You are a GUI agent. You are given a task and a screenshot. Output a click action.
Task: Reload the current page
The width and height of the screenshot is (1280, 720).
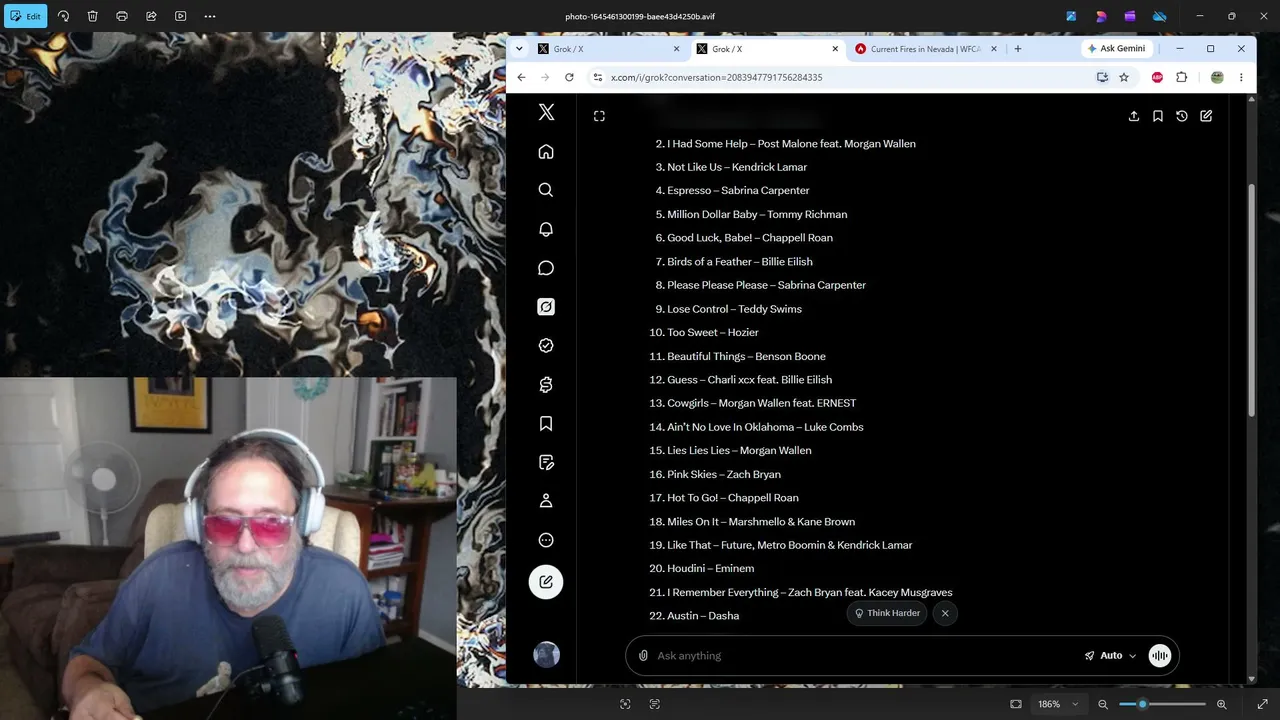(x=569, y=77)
